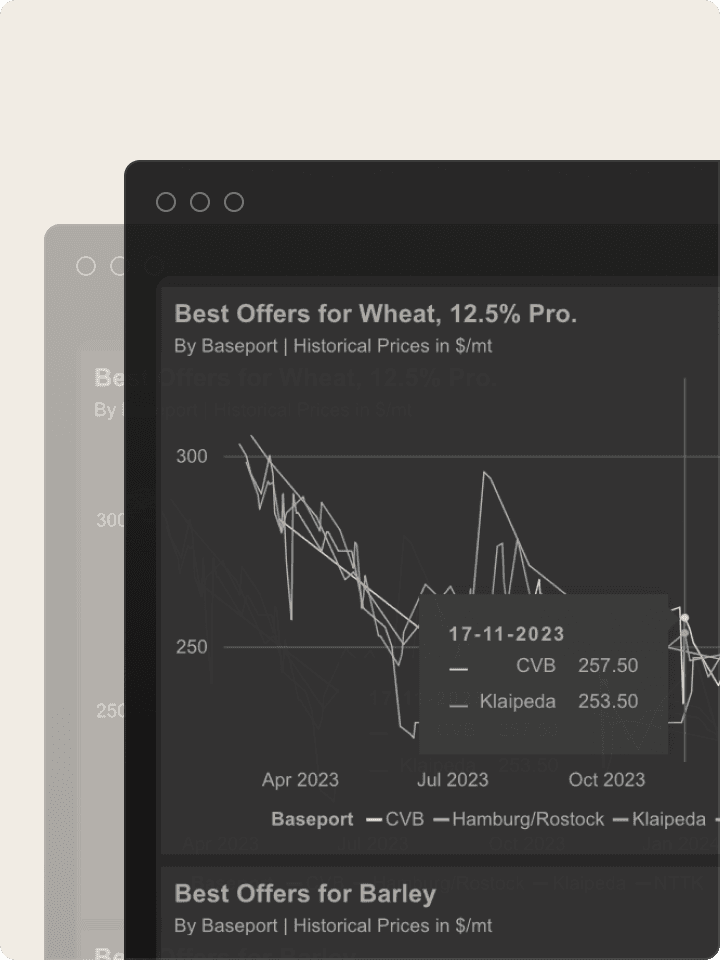This screenshot has height=960, width=720.
Task: Click the highlighted data point on the crosshair
Action: [x=684, y=618]
